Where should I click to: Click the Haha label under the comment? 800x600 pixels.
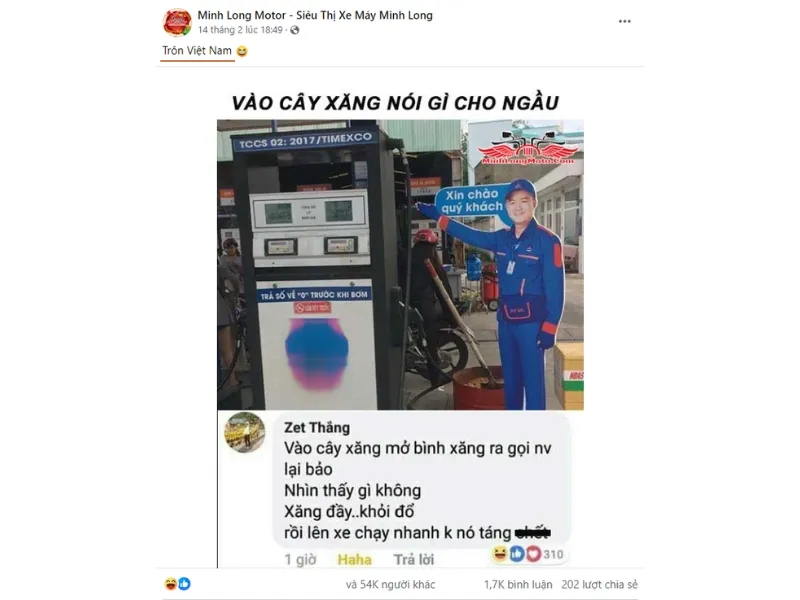point(355,560)
